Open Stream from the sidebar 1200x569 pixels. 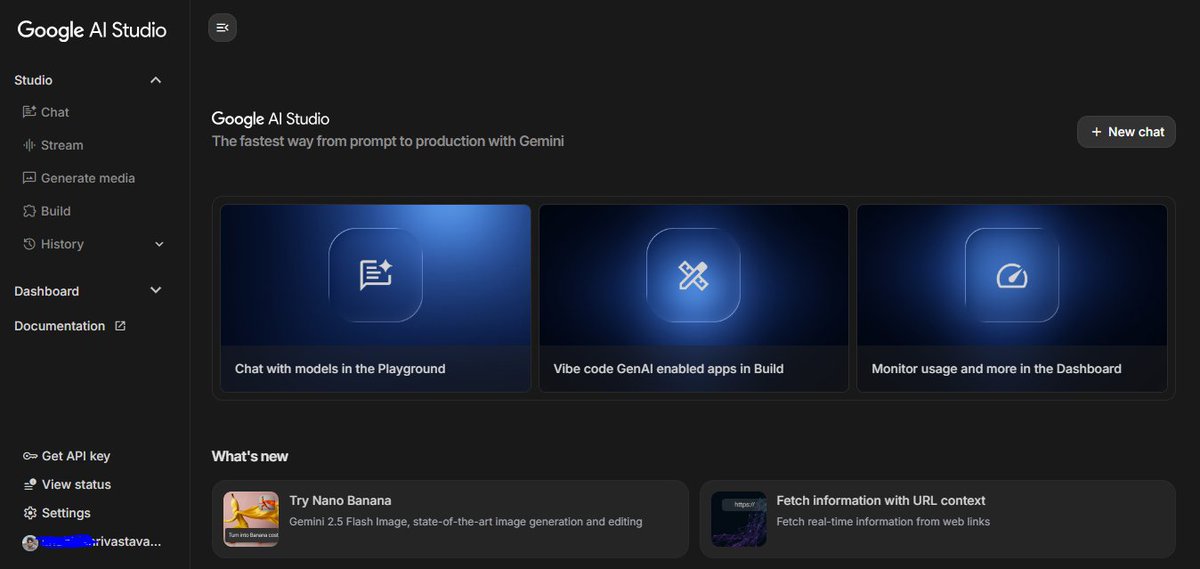pyautogui.click(x=62, y=145)
